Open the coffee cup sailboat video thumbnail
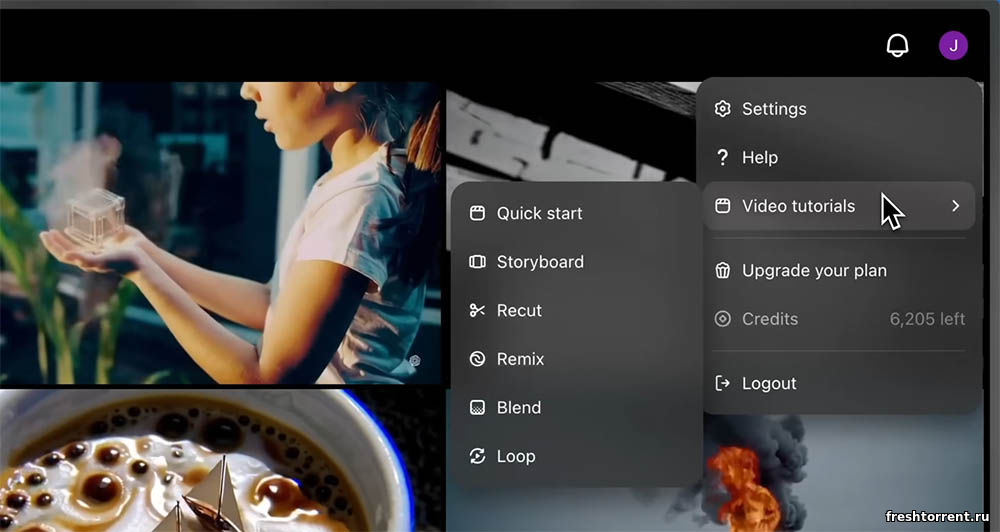1000x532 pixels. [200, 462]
